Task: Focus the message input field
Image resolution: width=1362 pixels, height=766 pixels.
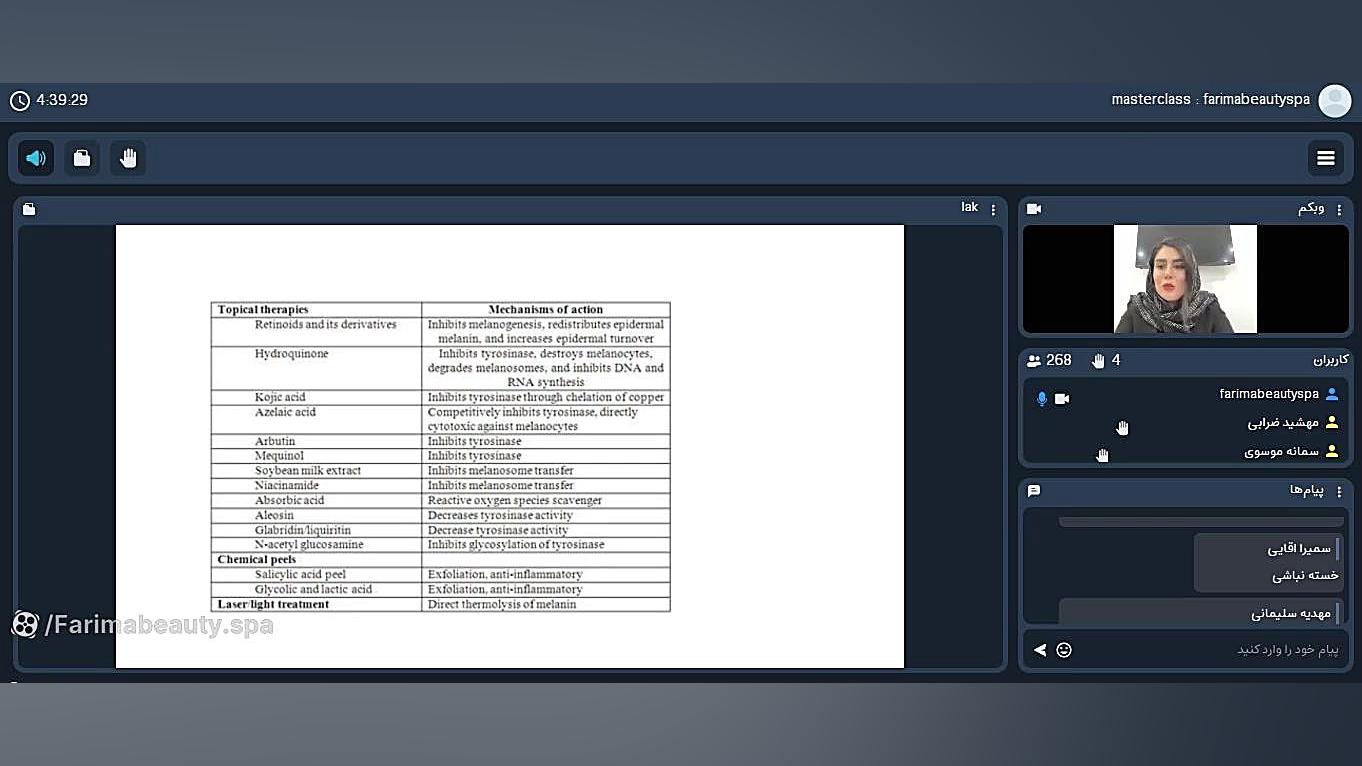Action: pyautogui.click(x=1210, y=650)
